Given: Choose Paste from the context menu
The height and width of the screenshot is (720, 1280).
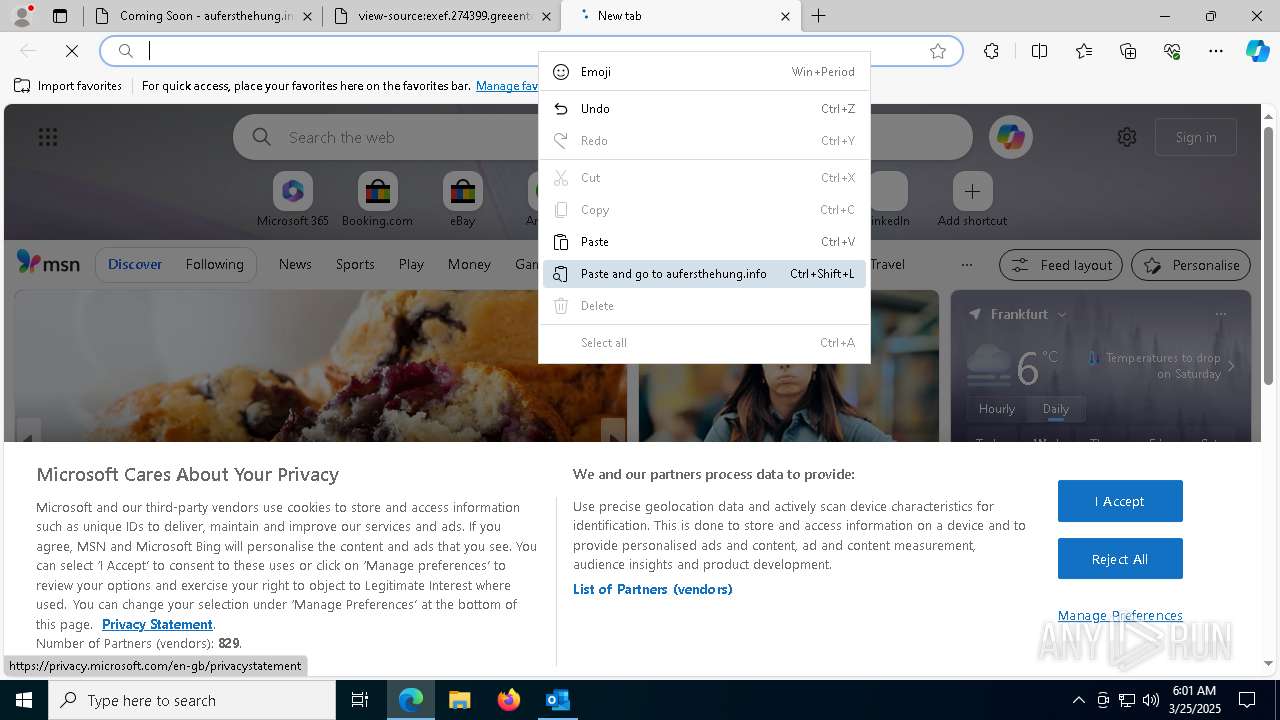Looking at the screenshot, I should pyautogui.click(x=704, y=242).
